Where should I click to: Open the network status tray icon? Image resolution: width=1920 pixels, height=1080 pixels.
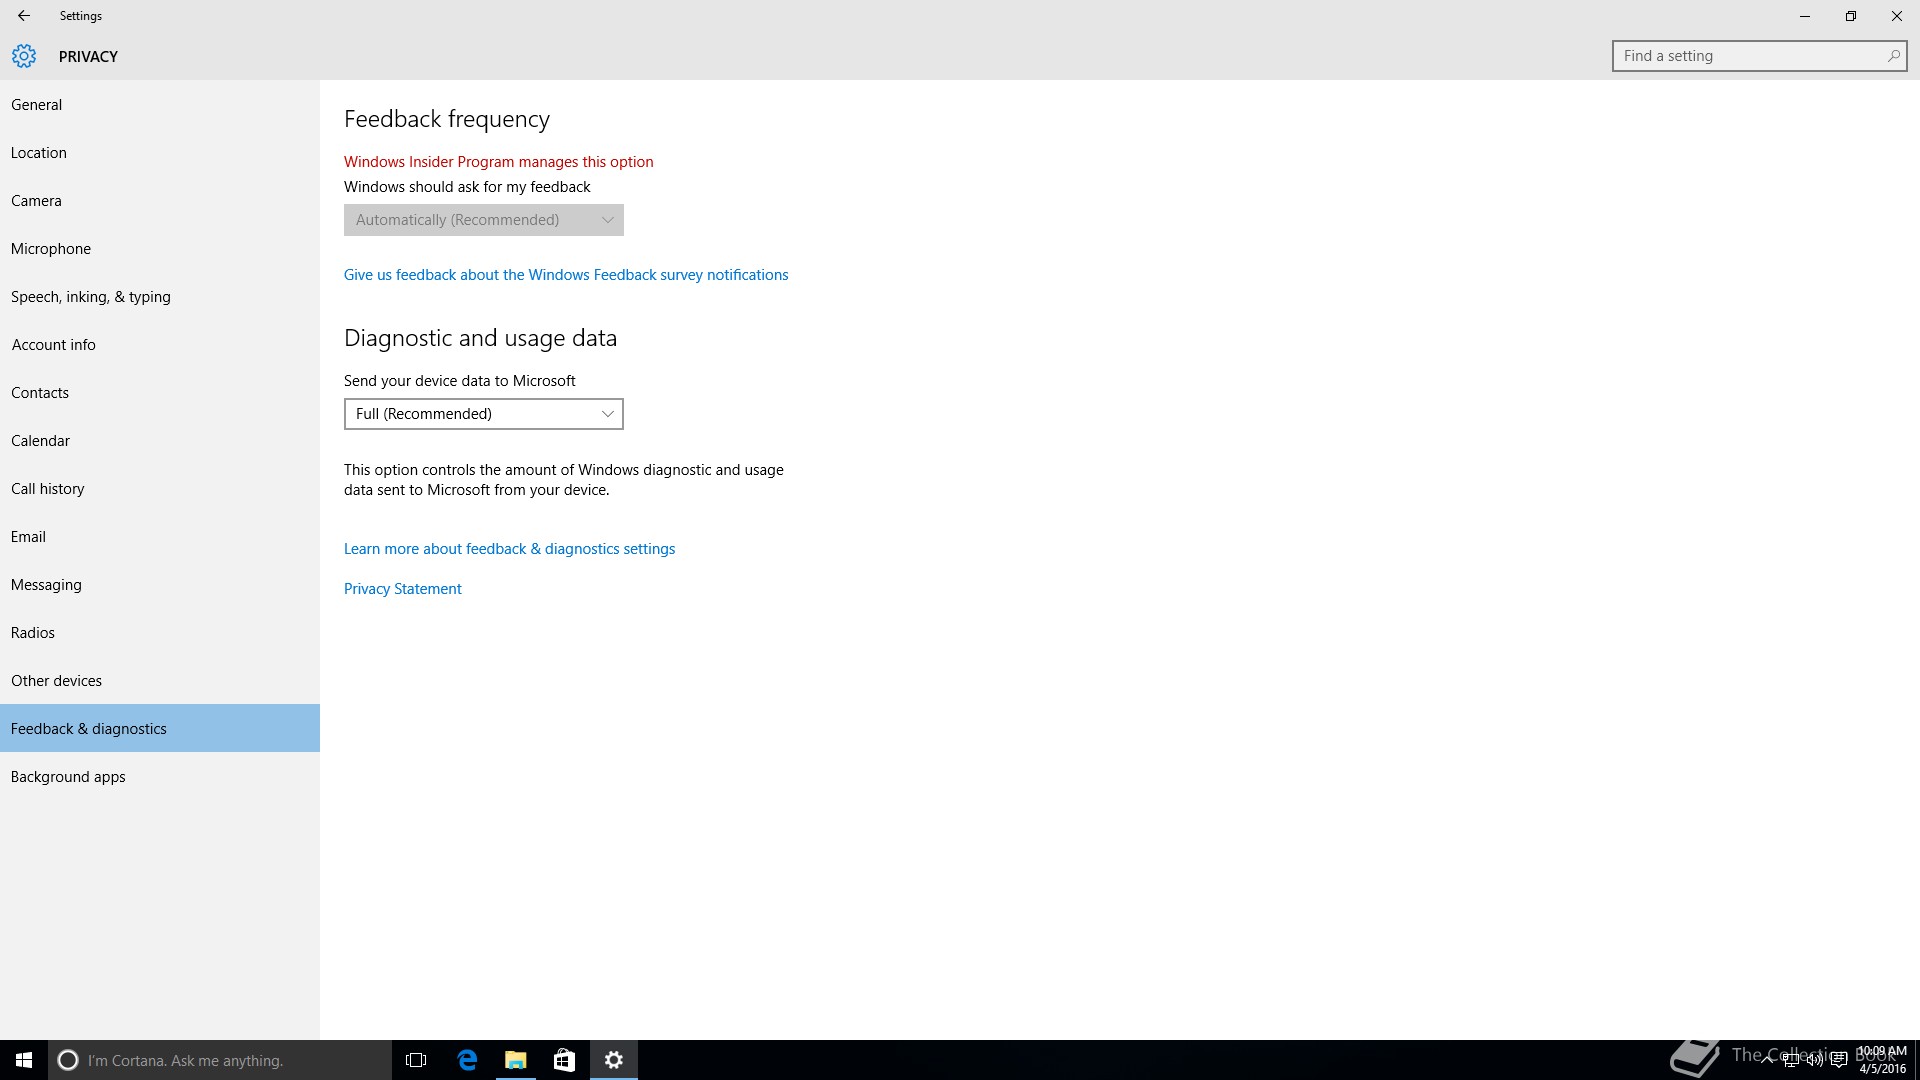tap(1790, 1060)
